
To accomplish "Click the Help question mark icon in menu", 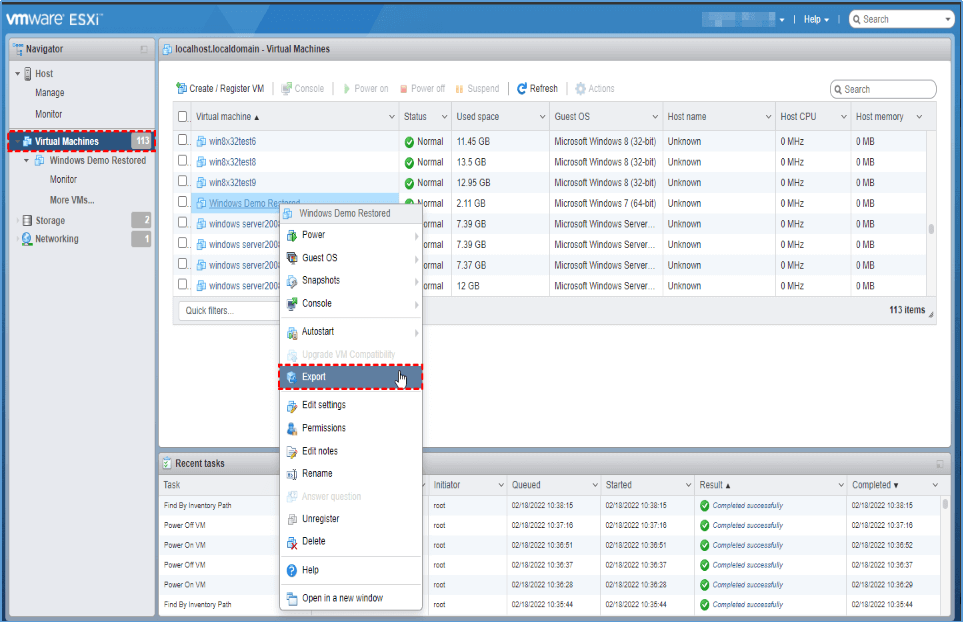I will pos(292,570).
